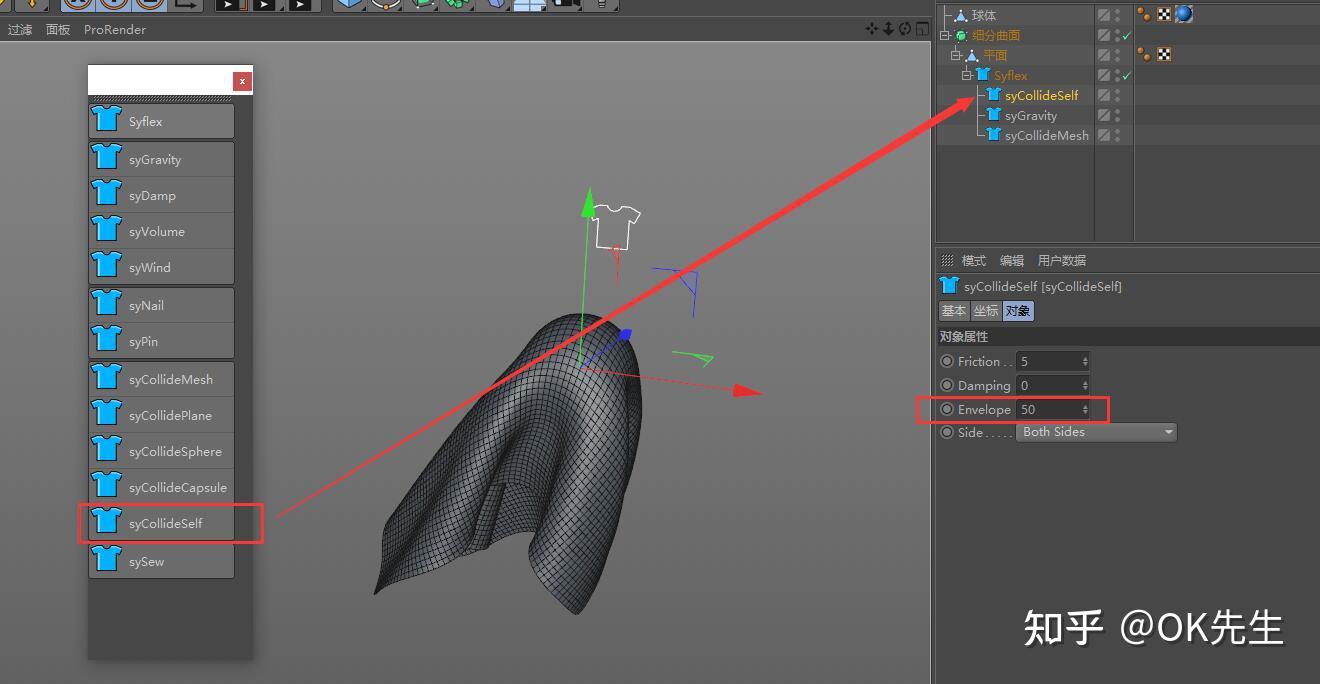Switch to the 坐标 tab in attributes
The height and width of the screenshot is (684, 1320).
pos(985,311)
